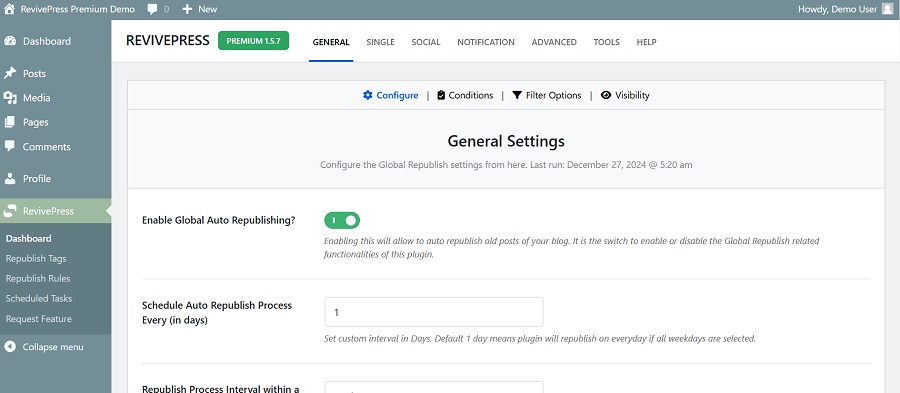The height and width of the screenshot is (393, 900).
Task: Click the PREMIUM 1.5.7 badge
Action: pos(253,41)
